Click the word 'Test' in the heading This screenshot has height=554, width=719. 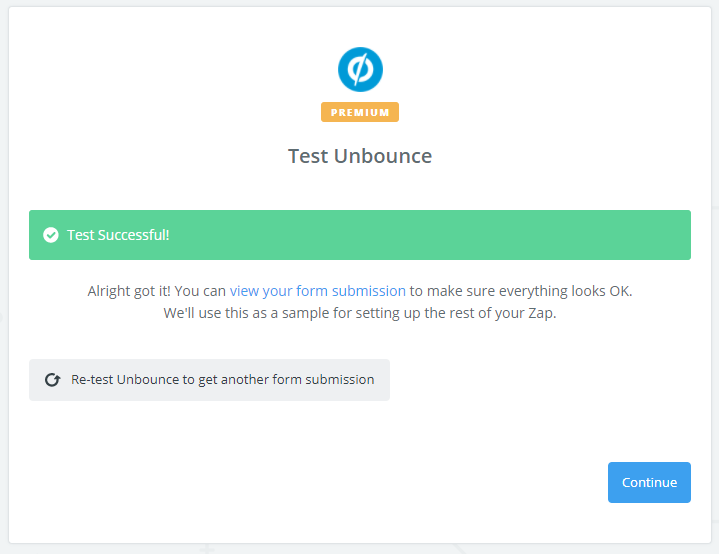307,156
